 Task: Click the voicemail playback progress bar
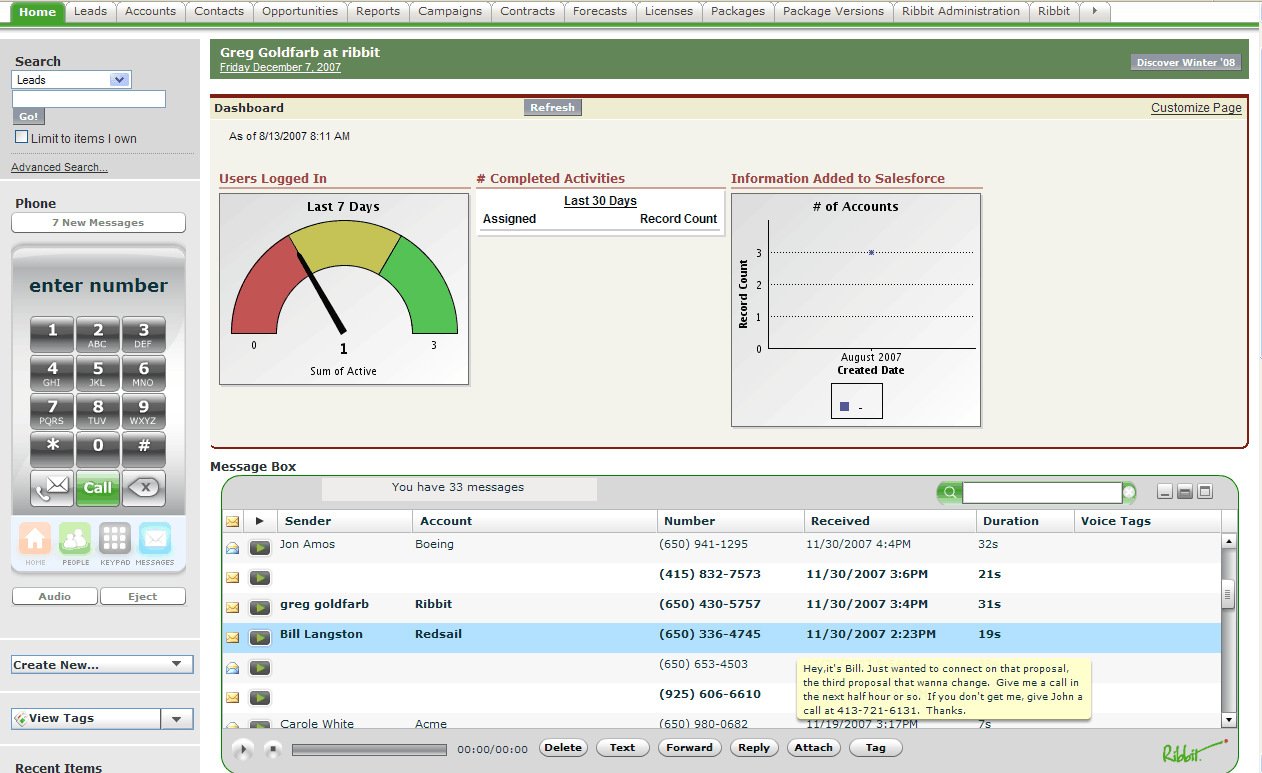(369, 749)
